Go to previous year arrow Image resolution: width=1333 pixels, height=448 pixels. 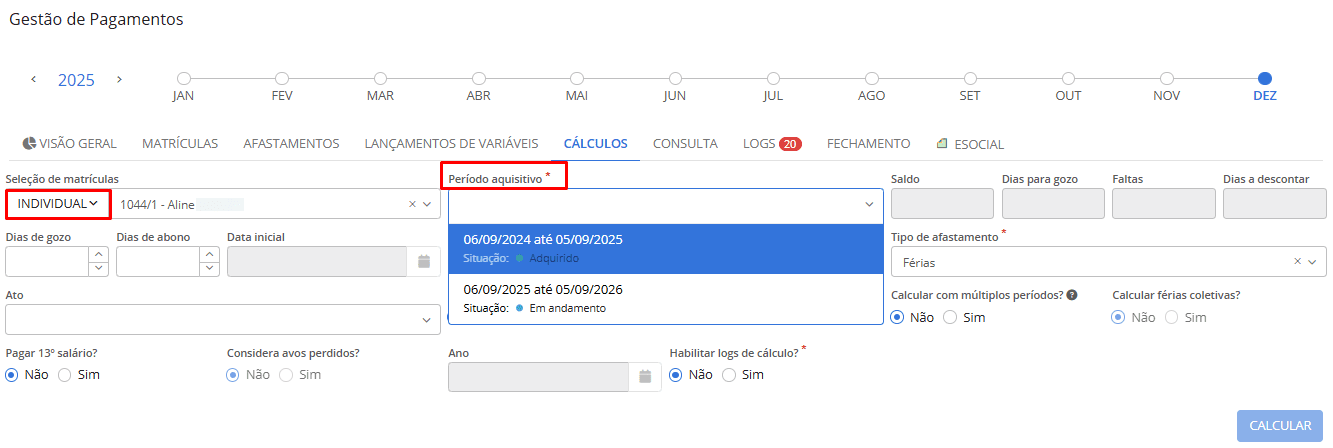click(x=33, y=79)
